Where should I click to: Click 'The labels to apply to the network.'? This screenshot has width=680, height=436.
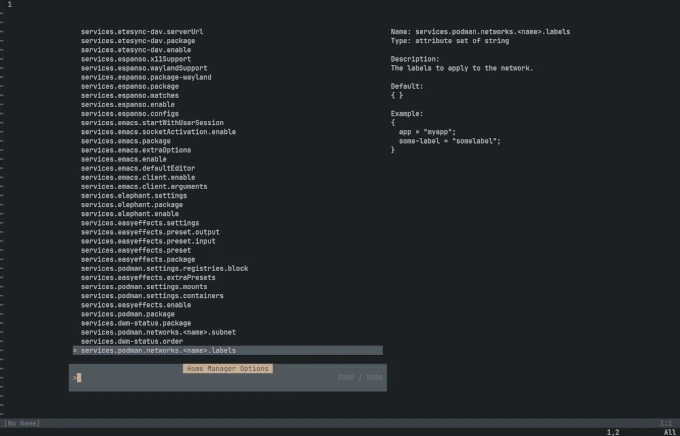pos(462,68)
